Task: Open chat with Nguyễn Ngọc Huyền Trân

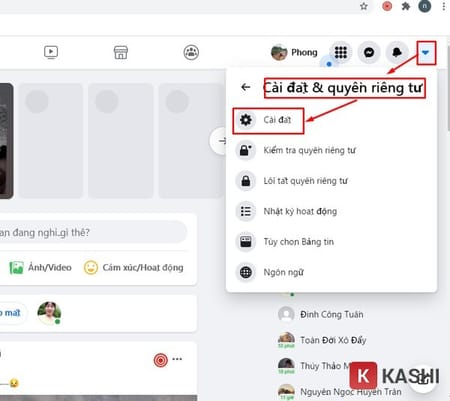Action: click(339, 392)
